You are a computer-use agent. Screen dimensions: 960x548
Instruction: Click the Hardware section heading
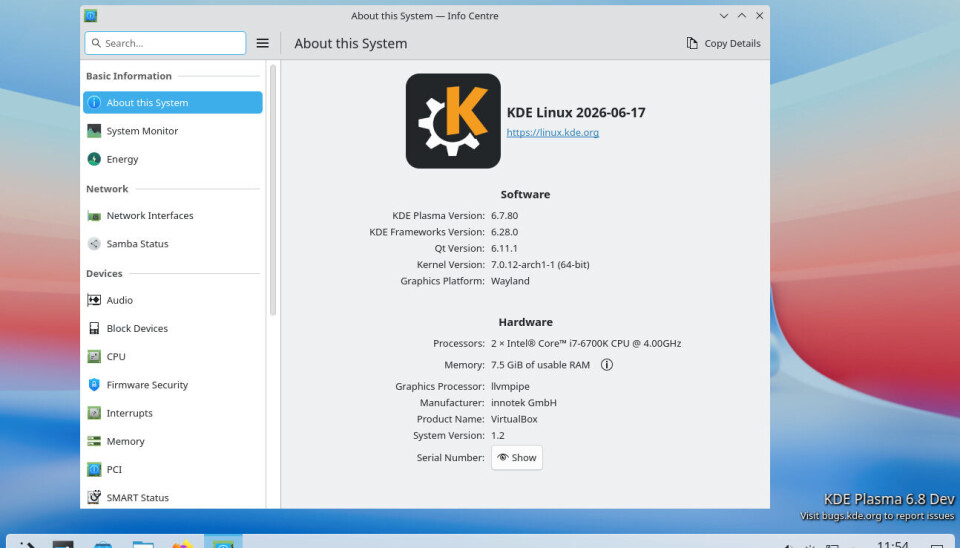(525, 322)
